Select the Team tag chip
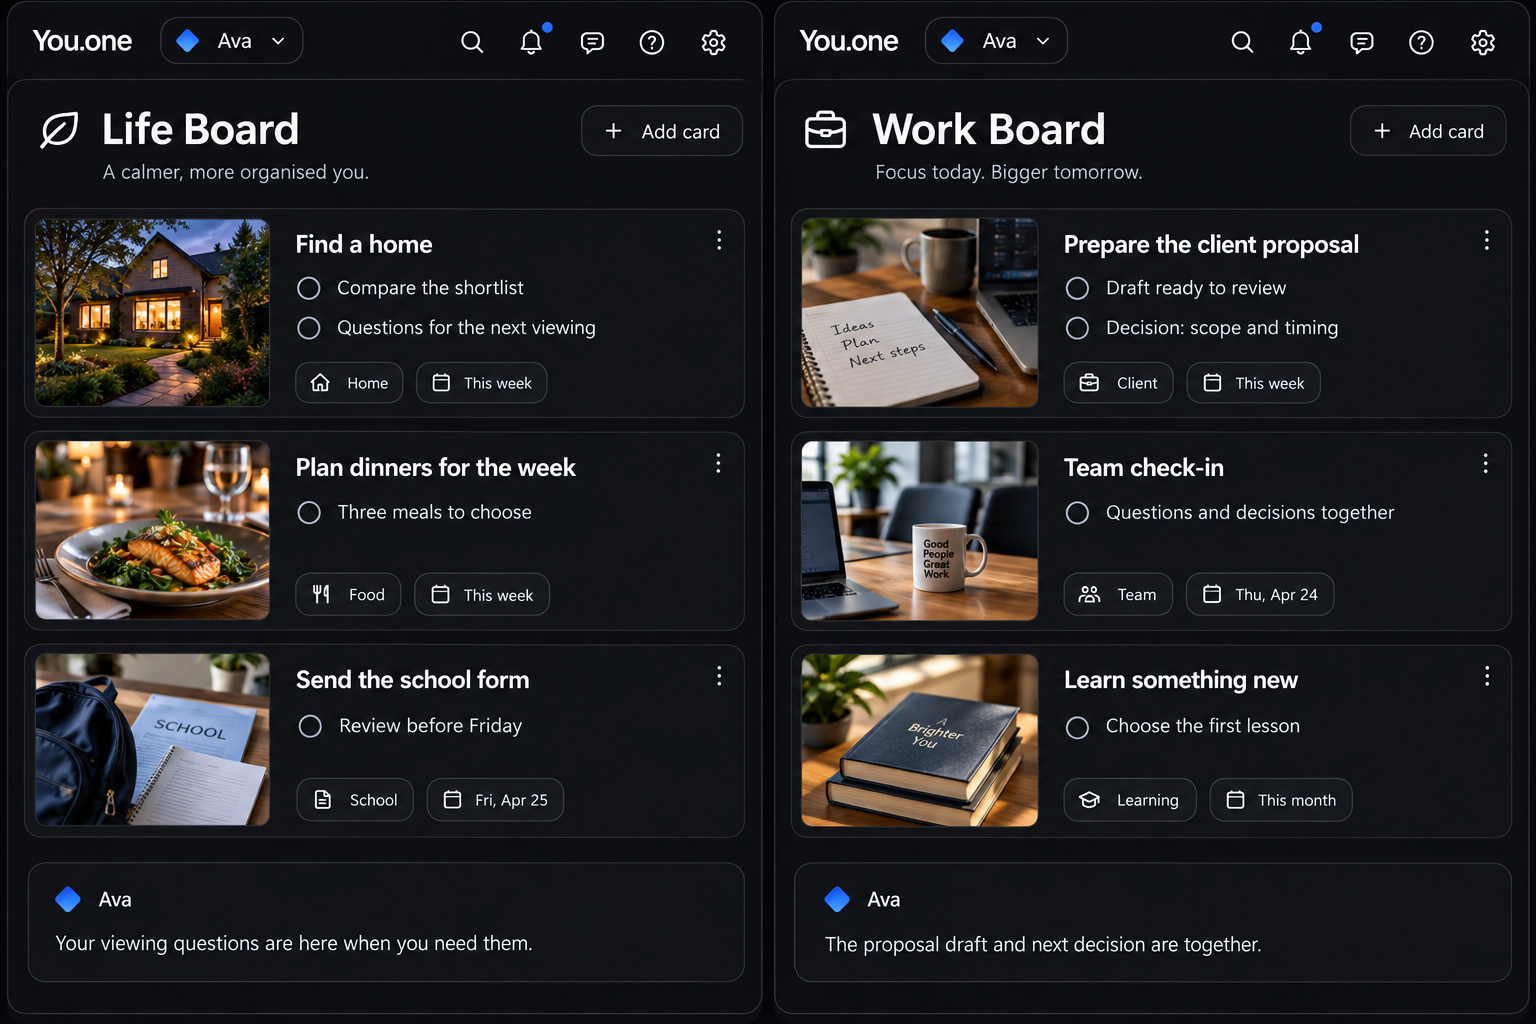The height and width of the screenshot is (1024, 1536). coord(1118,594)
